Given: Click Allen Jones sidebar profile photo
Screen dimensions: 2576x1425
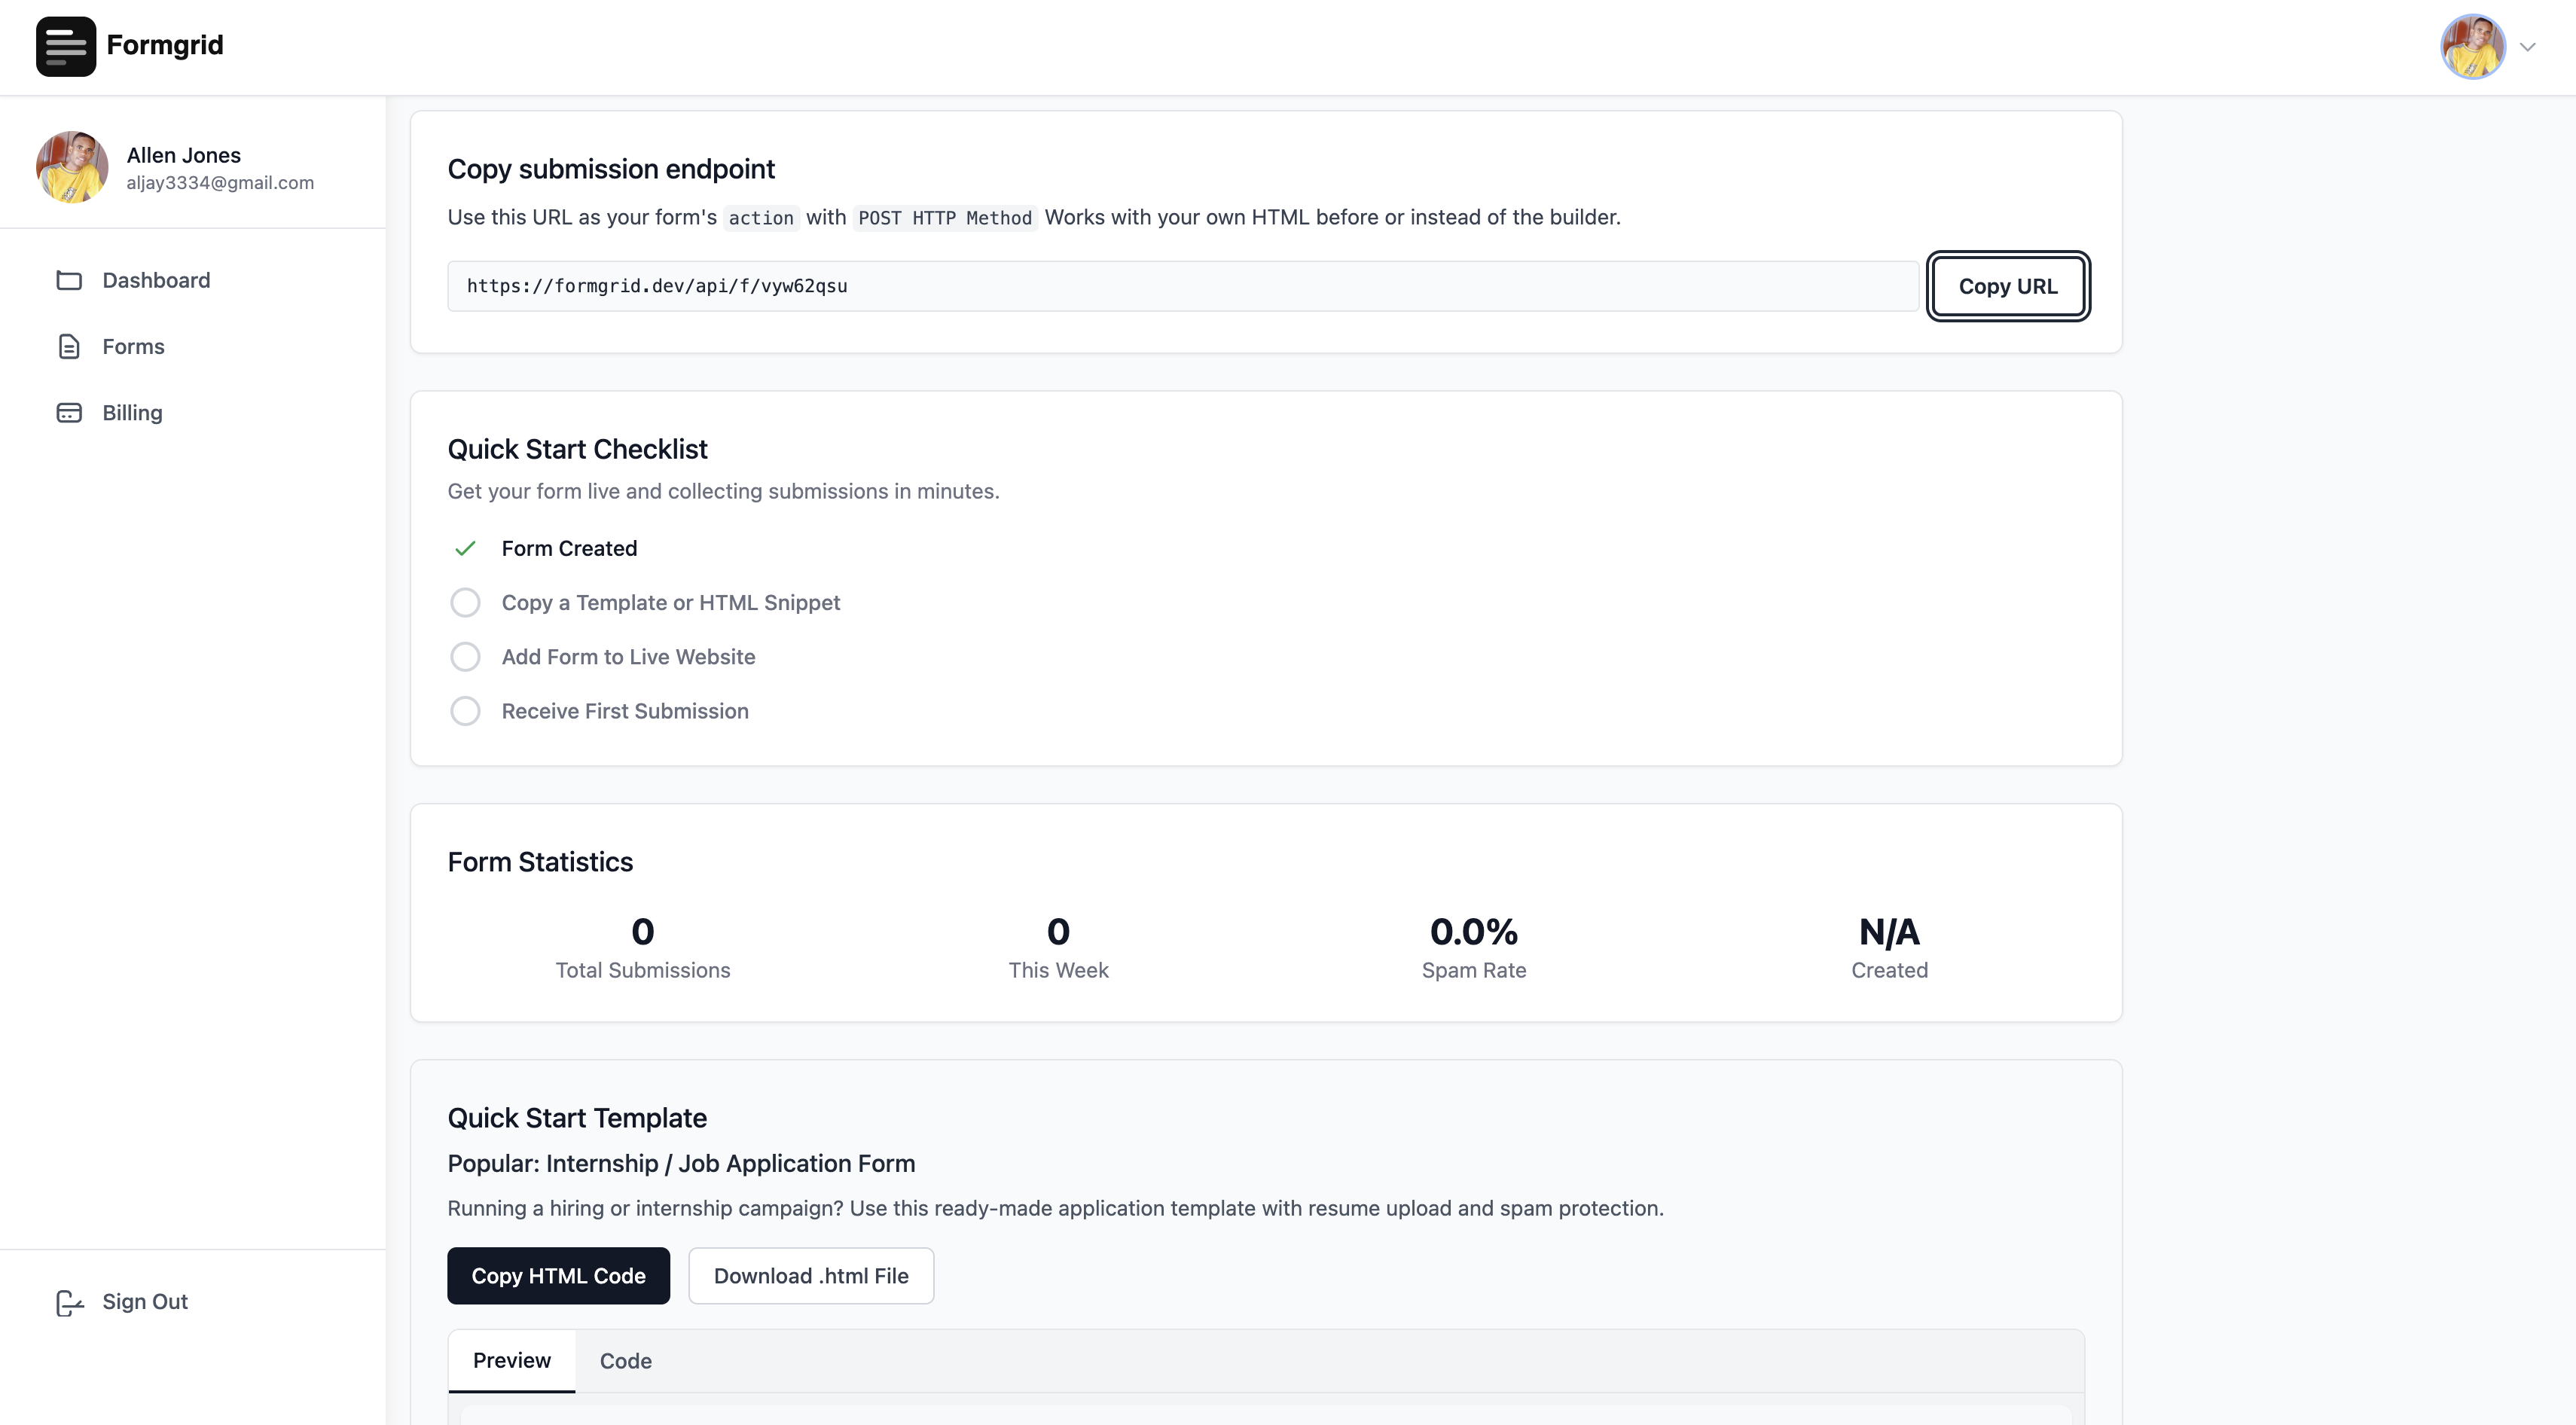Looking at the screenshot, I should point(72,167).
